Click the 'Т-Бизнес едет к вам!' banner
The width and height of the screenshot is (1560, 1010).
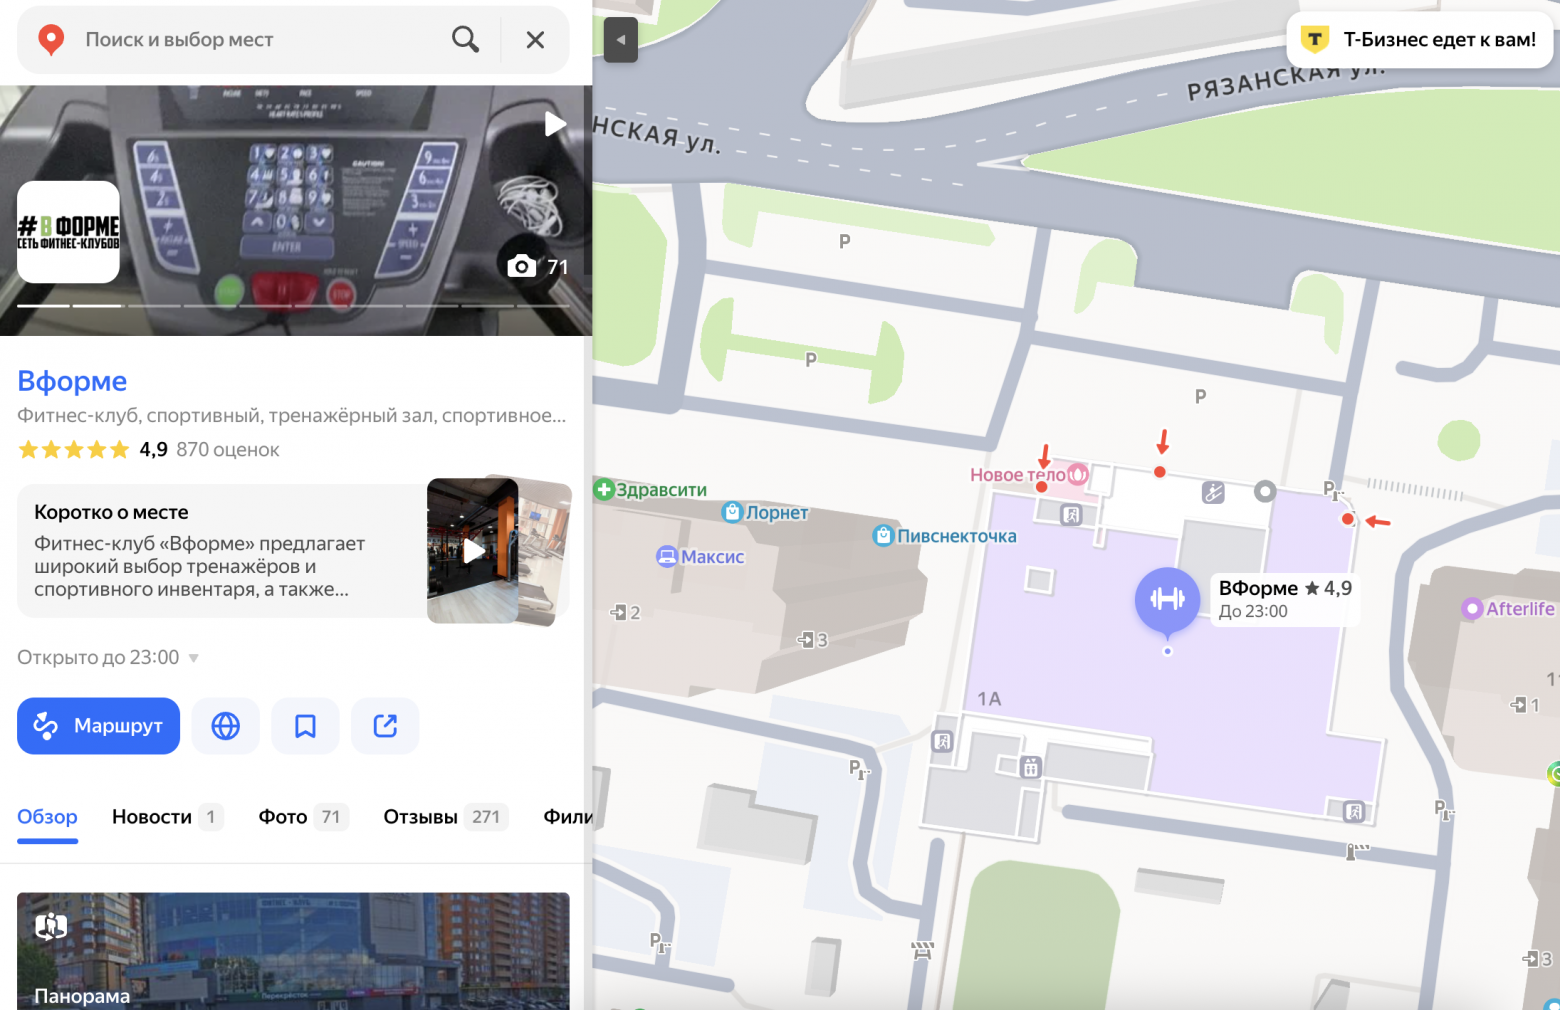click(1419, 40)
